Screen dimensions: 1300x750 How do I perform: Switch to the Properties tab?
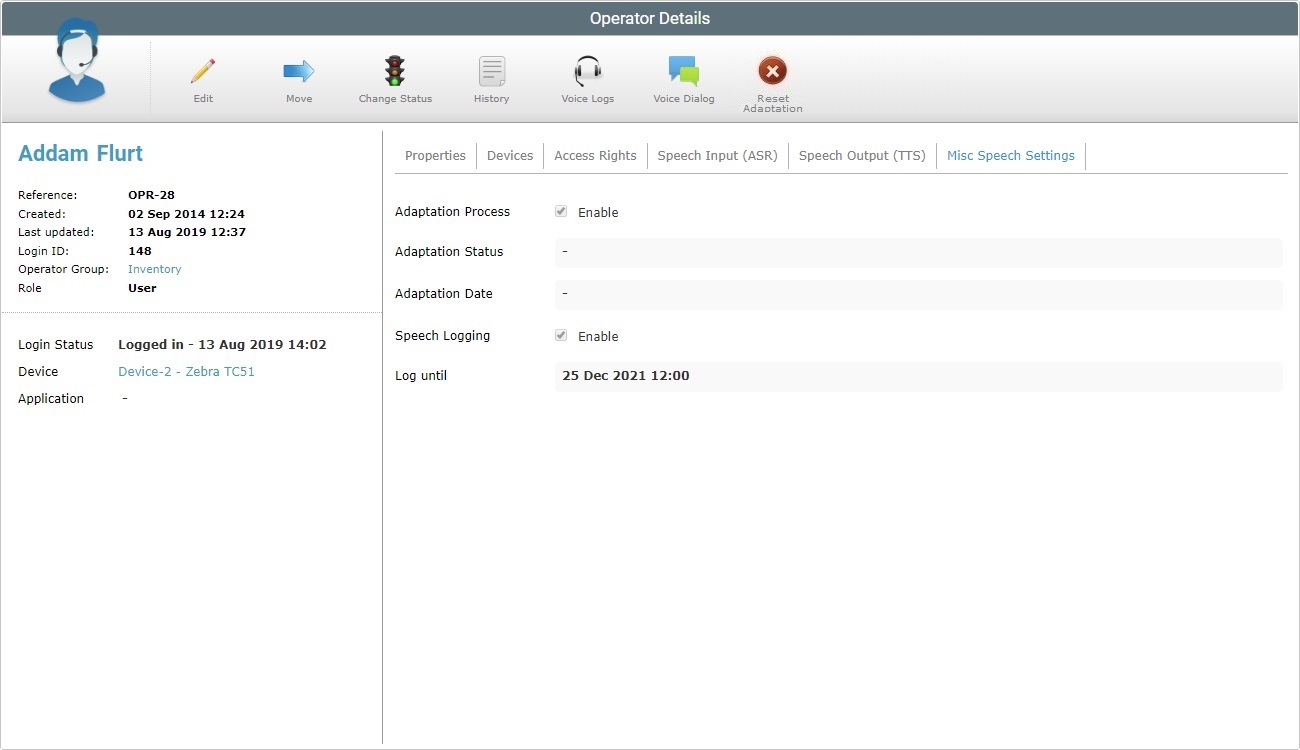click(x=435, y=155)
